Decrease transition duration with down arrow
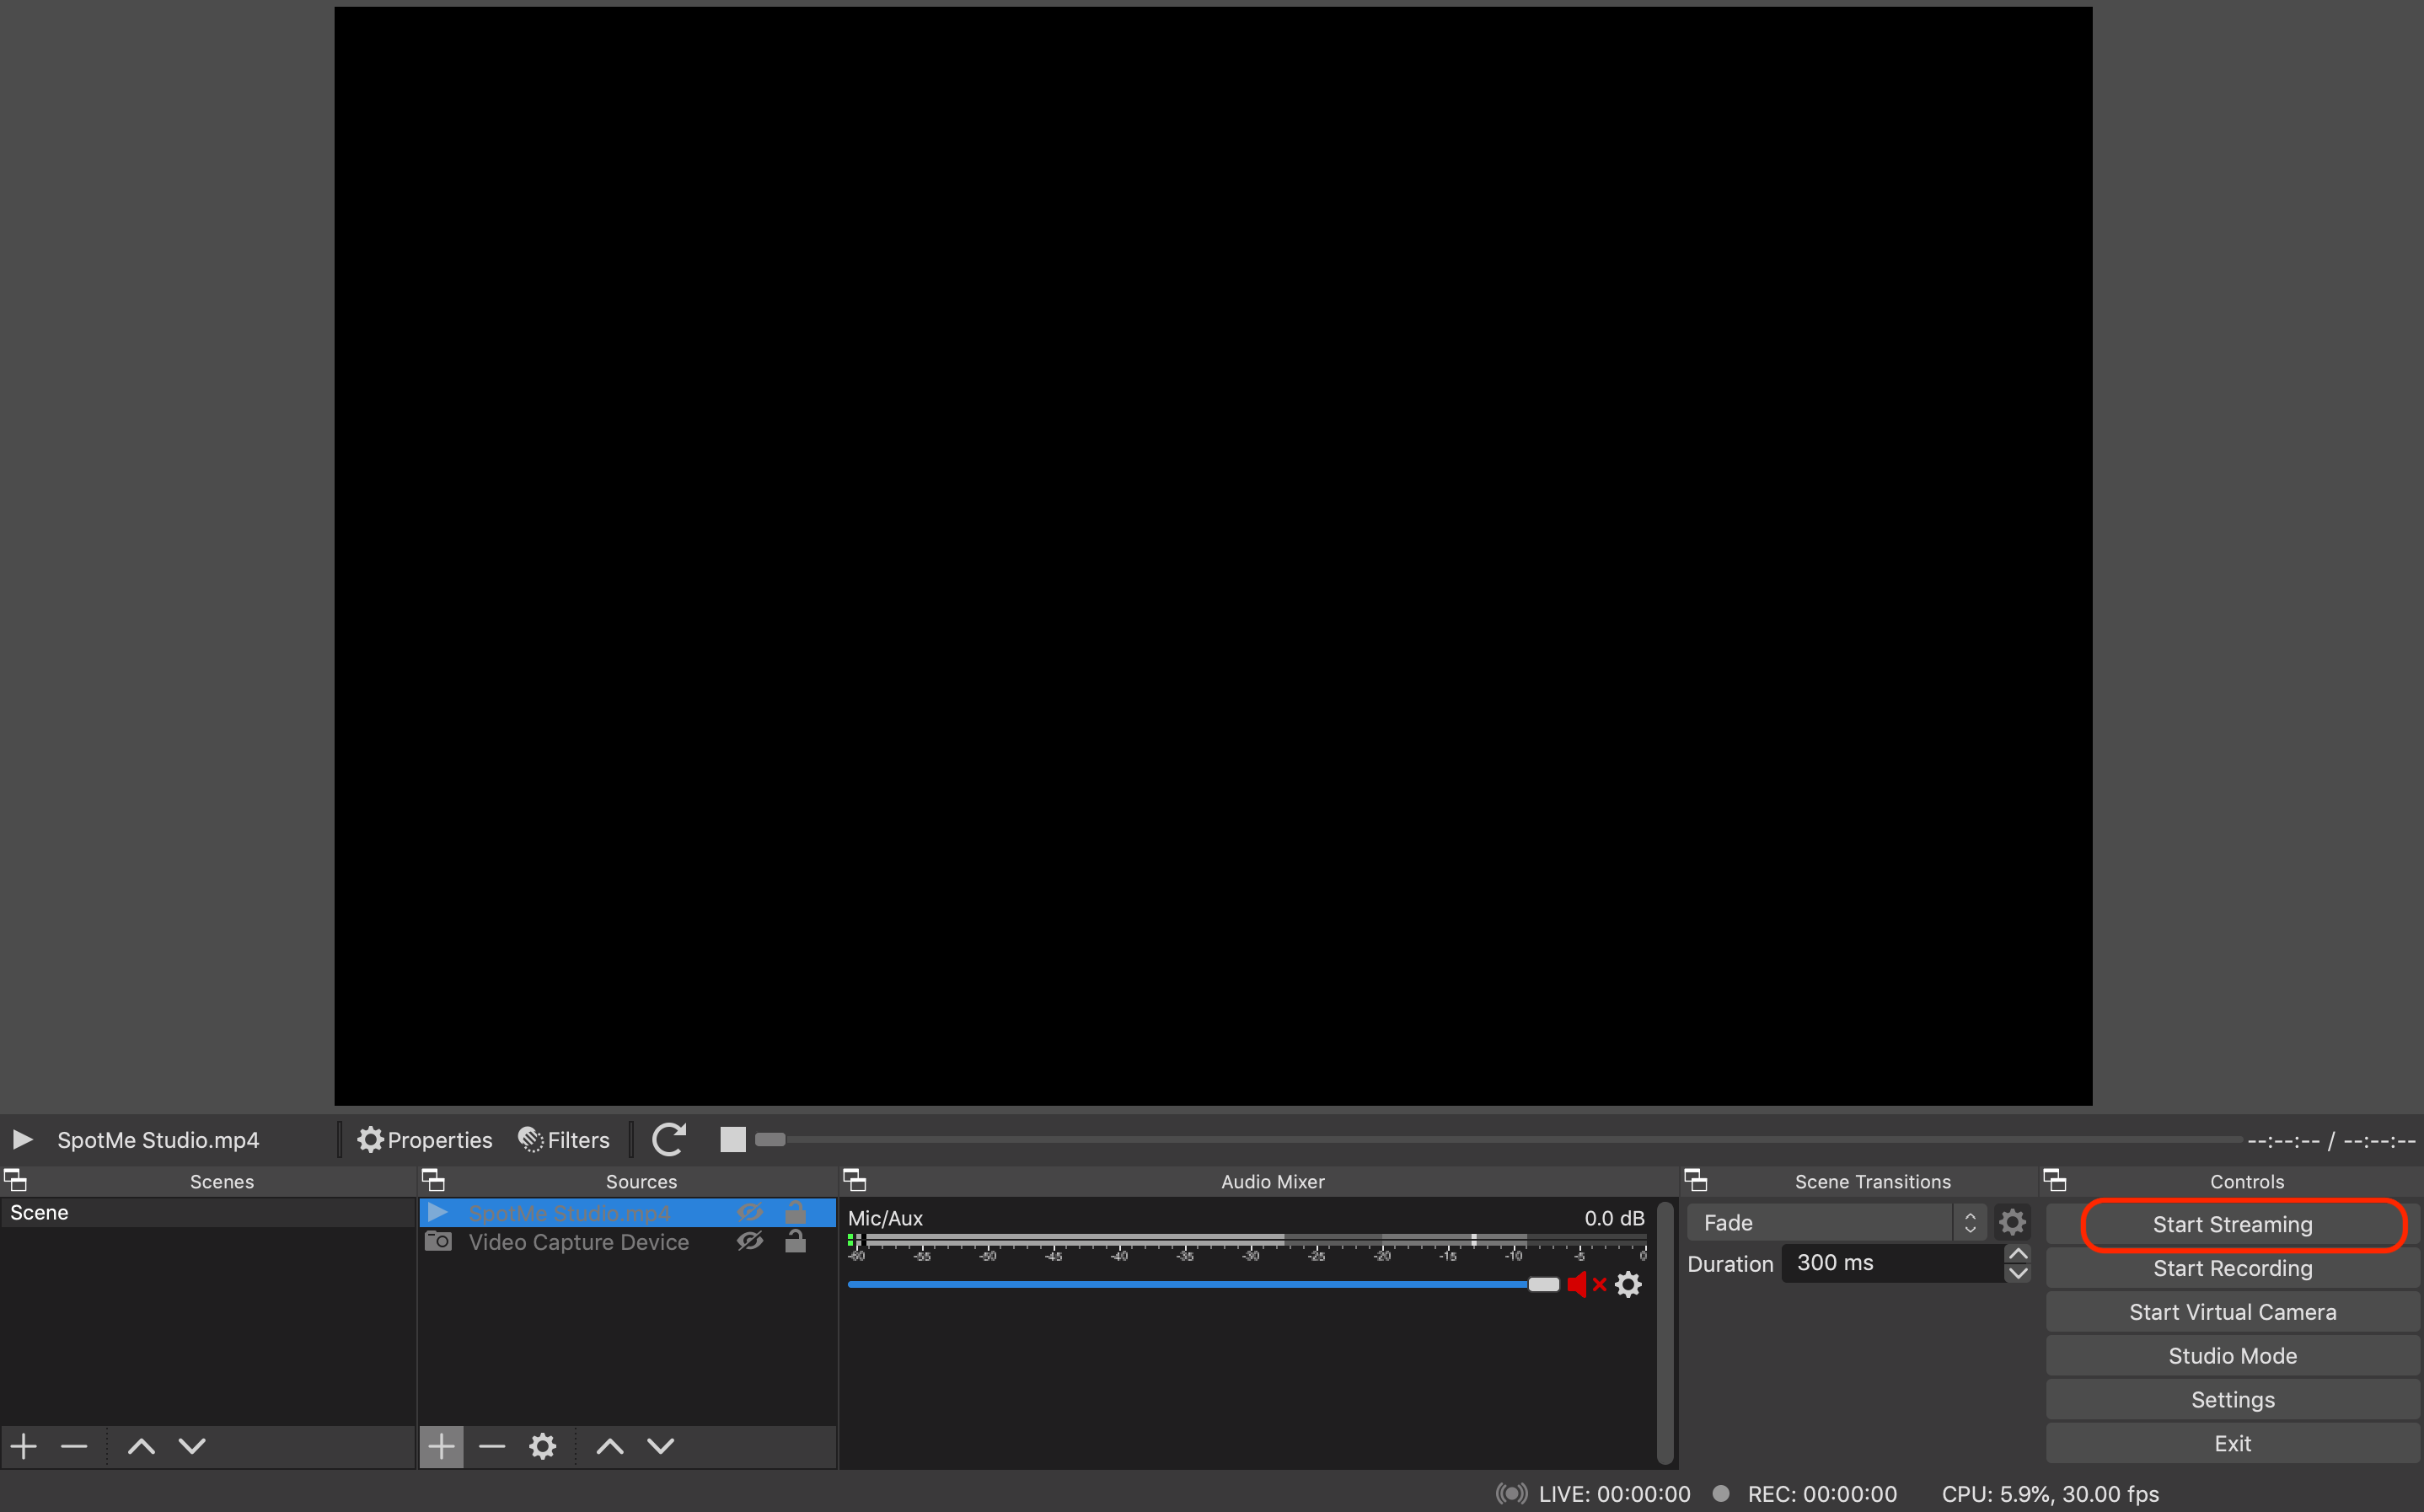Viewport: 2424px width, 1512px height. tap(2018, 1274)
